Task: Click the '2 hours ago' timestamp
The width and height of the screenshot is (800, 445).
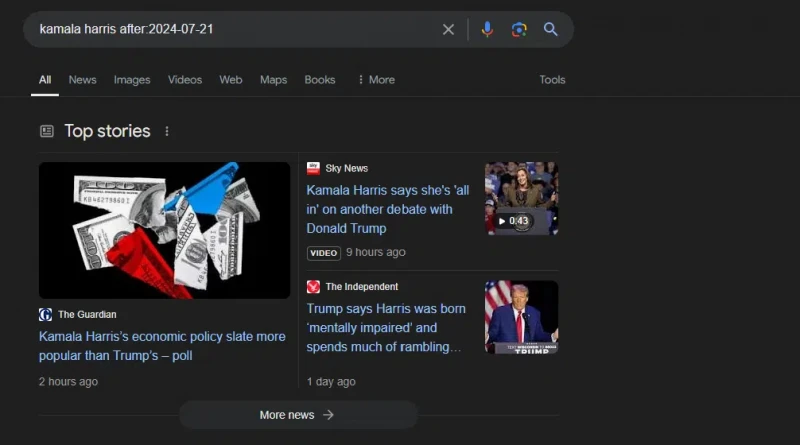Action: [x=68, y=382]
